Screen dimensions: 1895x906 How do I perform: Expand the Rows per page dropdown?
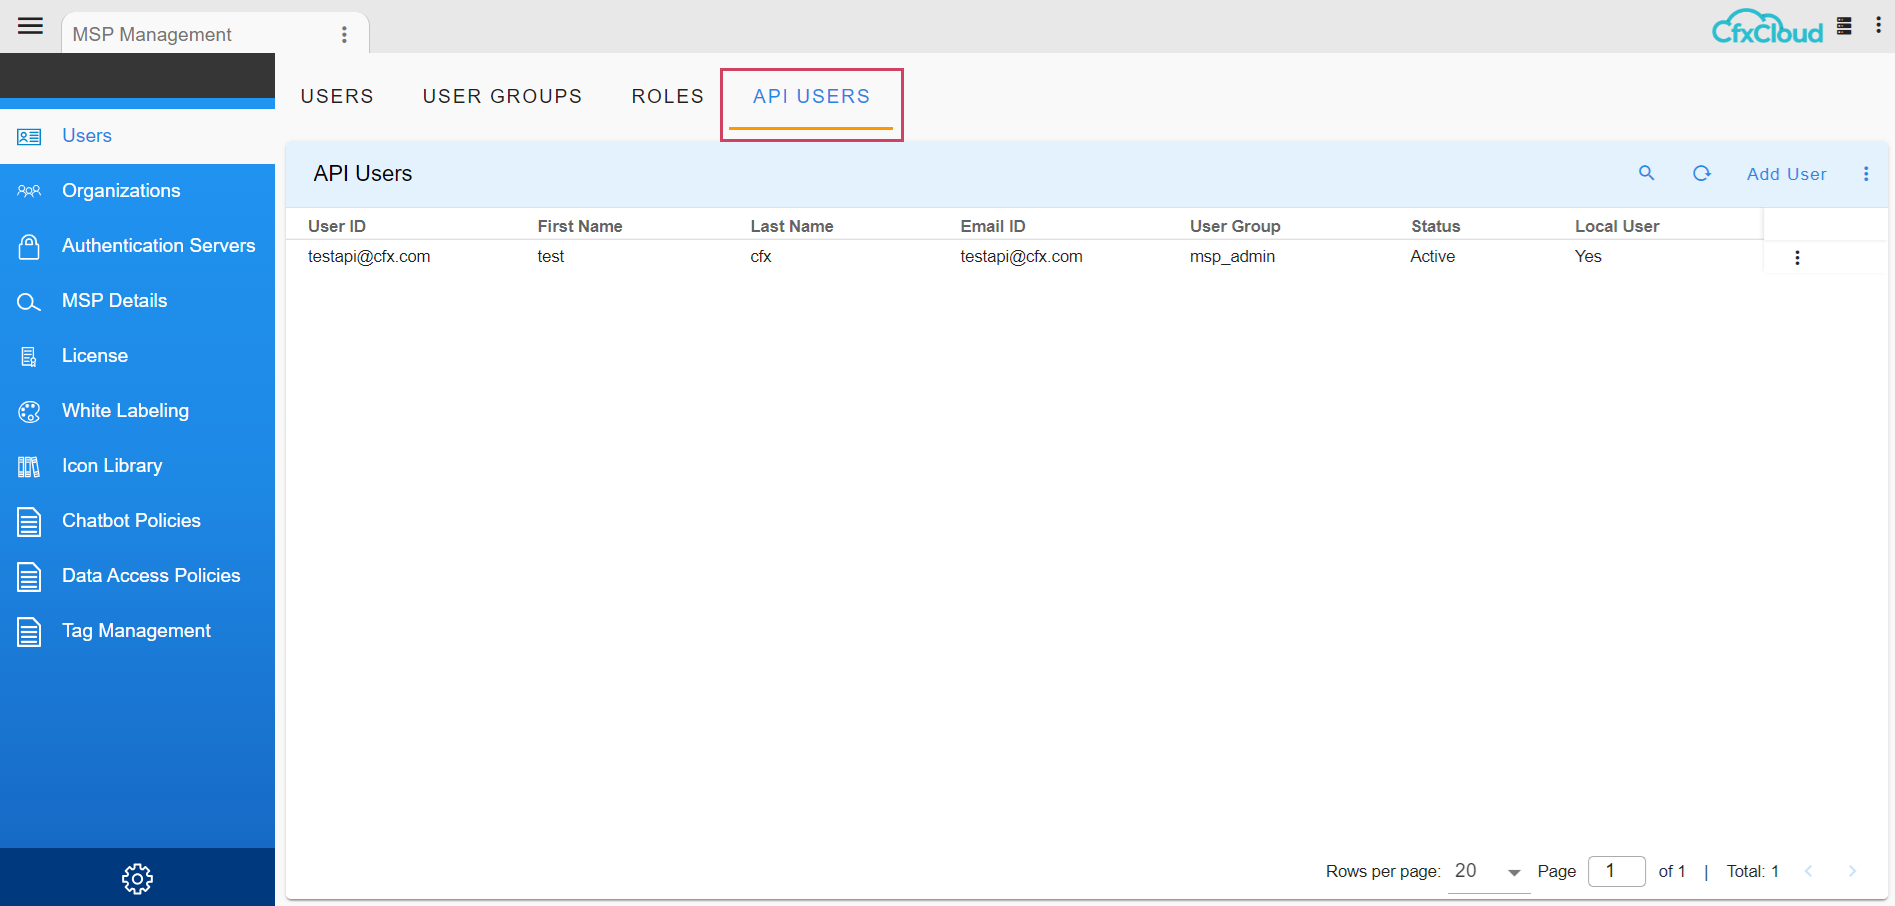[1488, 872]
